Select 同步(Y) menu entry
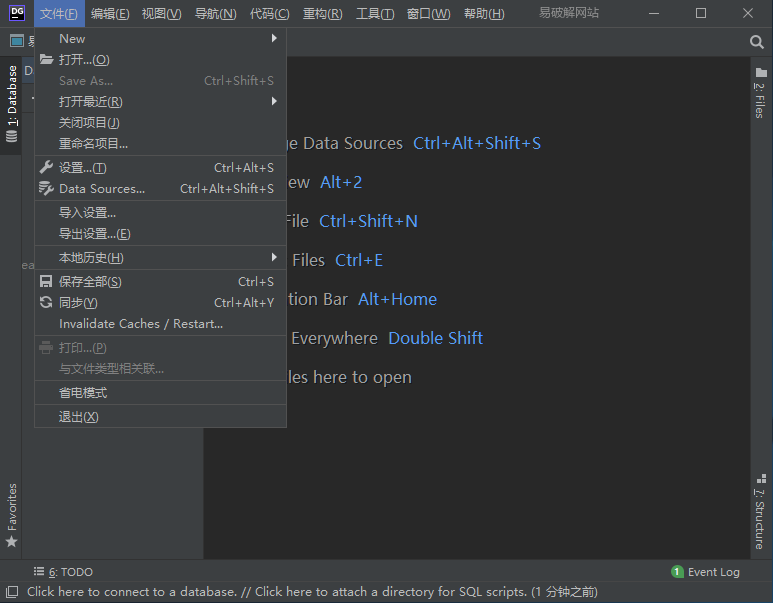This screenshot has height=603, width=773. (x=160, y=303)
